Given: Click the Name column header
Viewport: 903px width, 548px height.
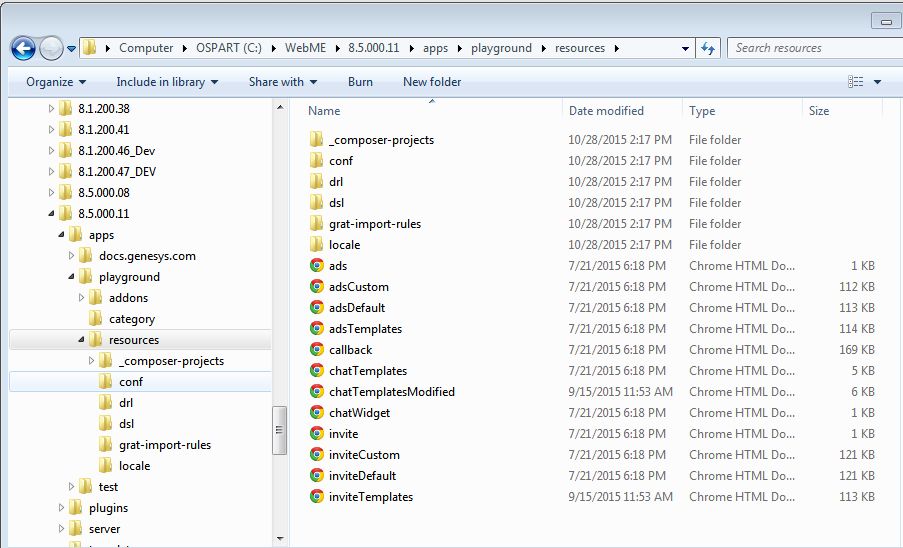Looking at the screenshot, I should [324, 111].
